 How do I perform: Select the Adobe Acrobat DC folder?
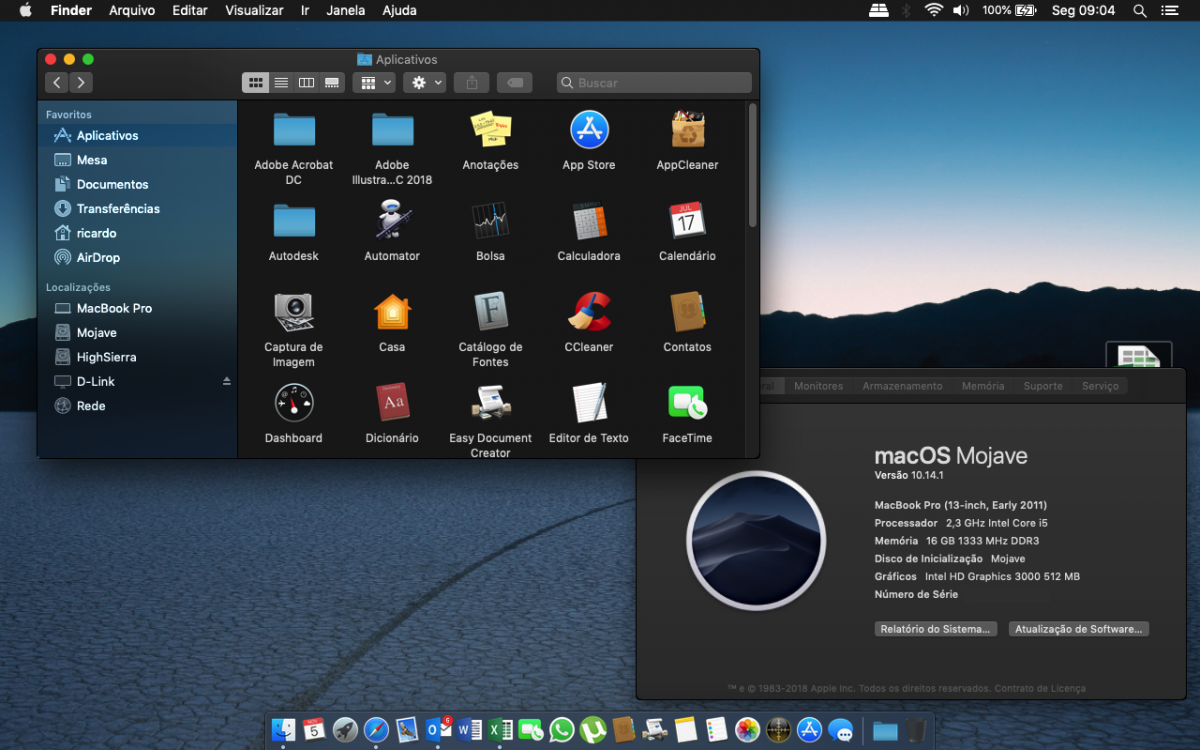tap(294, 129)
